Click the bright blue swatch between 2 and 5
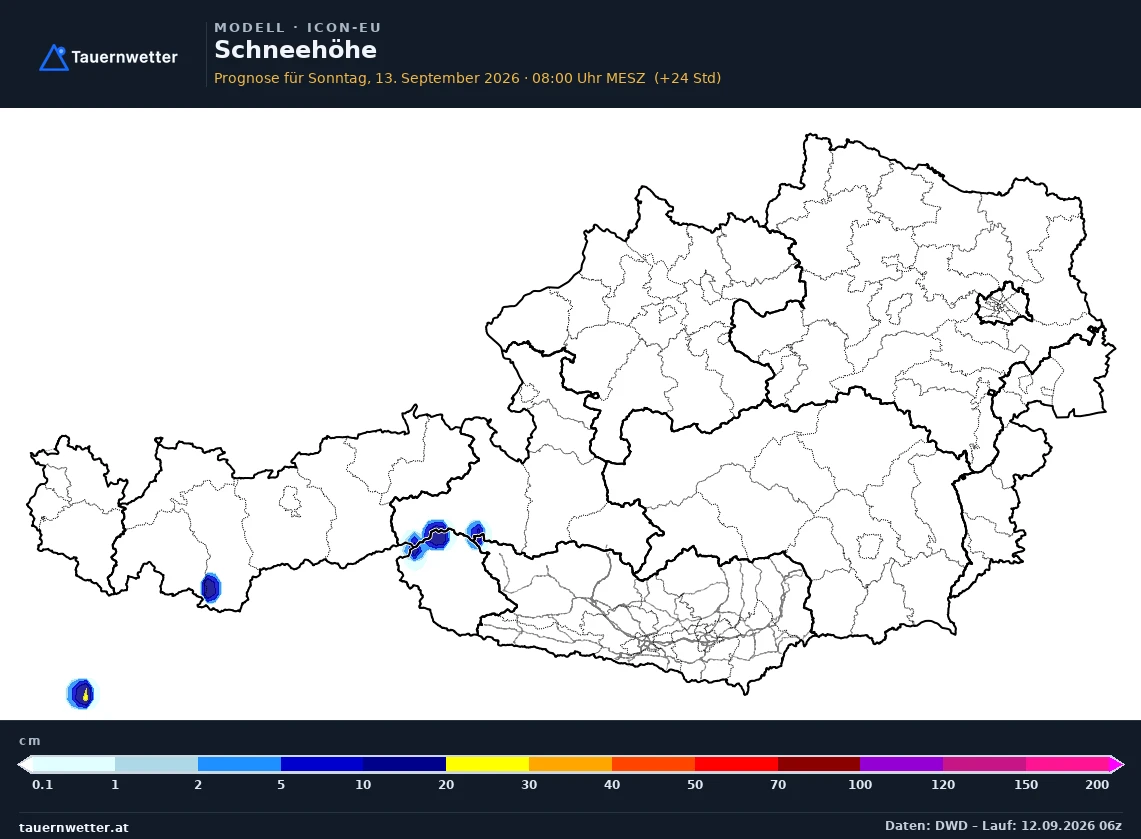Screen dimensions: 1141x839 pos(239,764)
